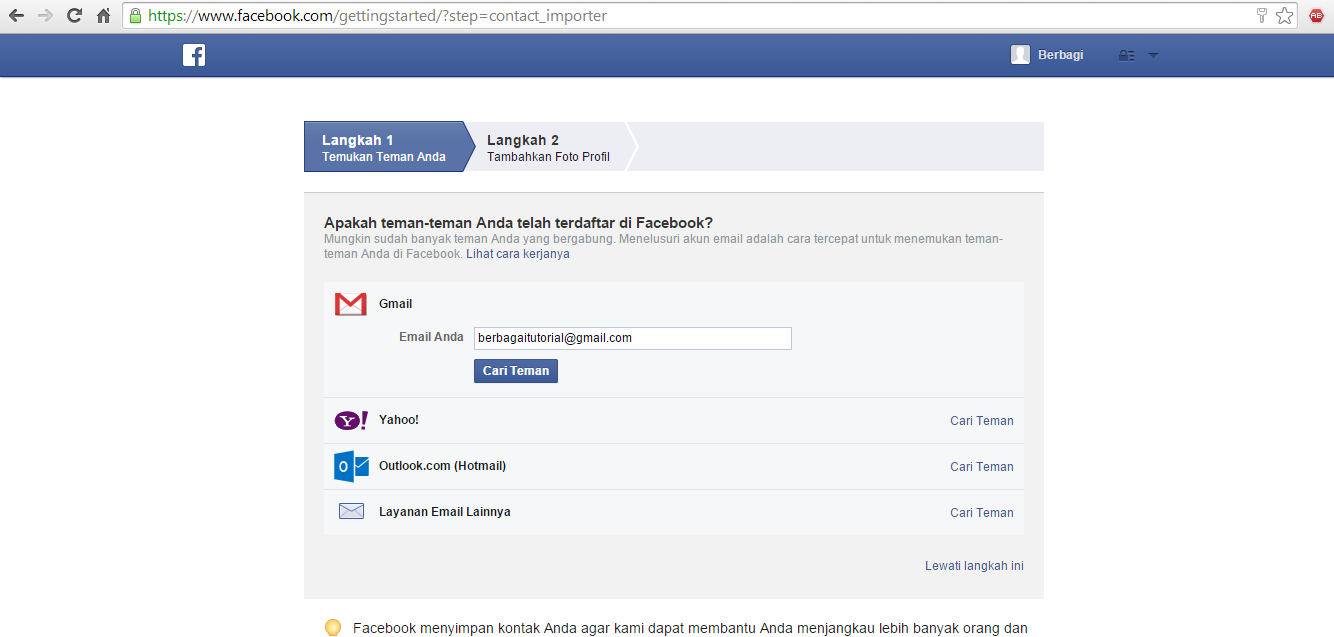This screenshot has height=637, width=1334.
Task: Click the browser back arrow
Action: [x=16, y=15]
